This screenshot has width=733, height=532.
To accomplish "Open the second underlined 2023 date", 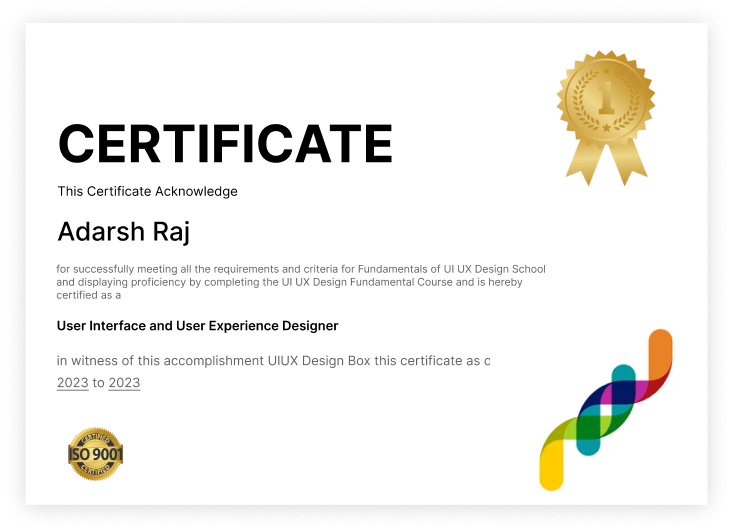I will 124,383.
